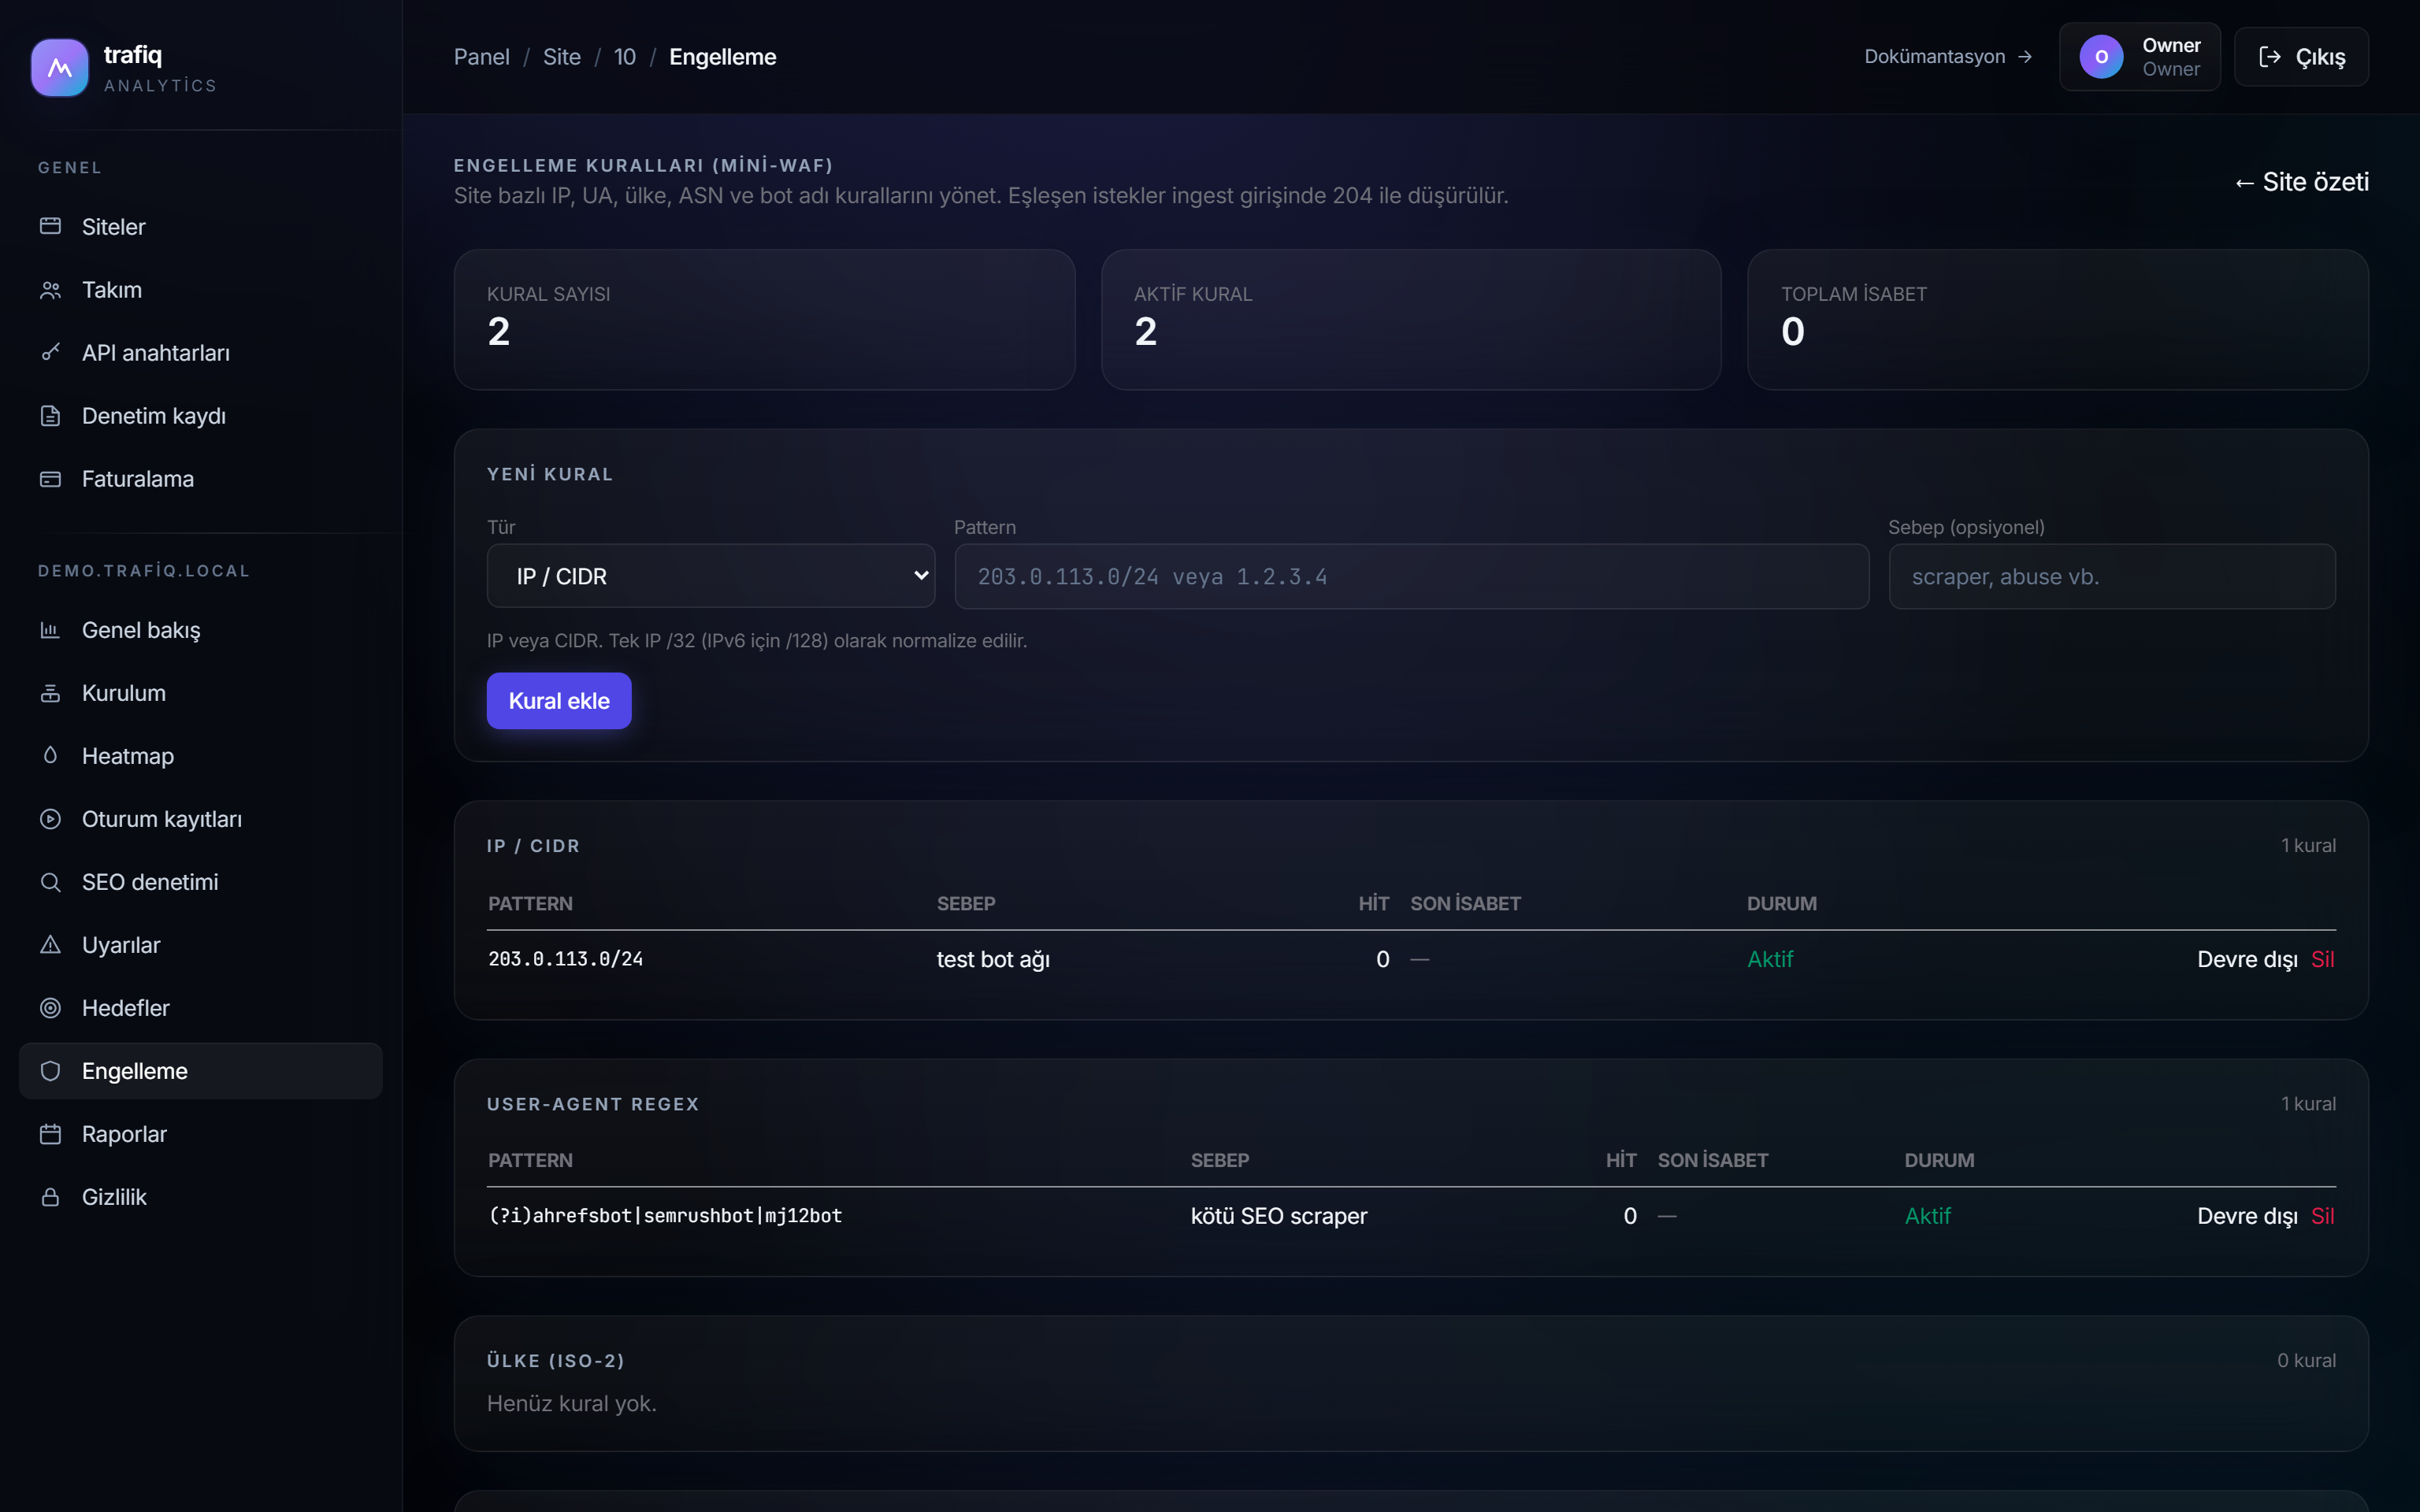Image resolution: width=2420 pixels, height=1512 pixels.
Task: Disable the ahrefsbot regex rule
Action: pos(2247,1216)
